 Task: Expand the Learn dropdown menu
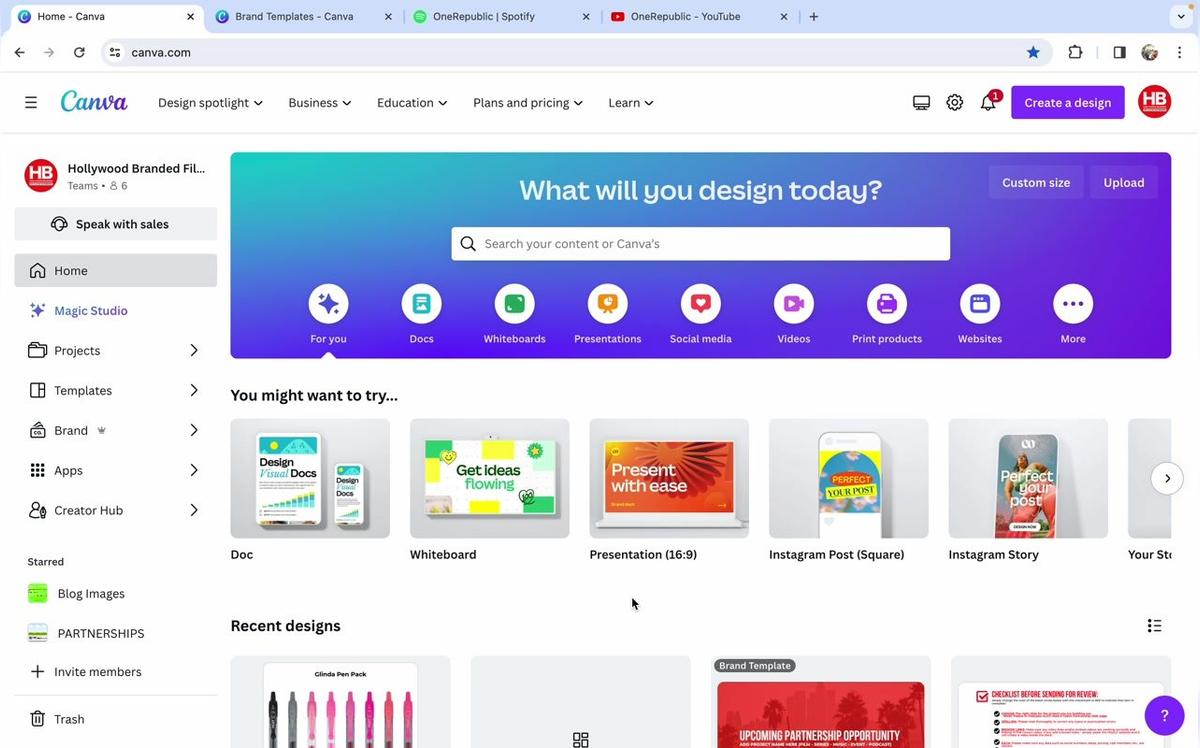(631, 102)
